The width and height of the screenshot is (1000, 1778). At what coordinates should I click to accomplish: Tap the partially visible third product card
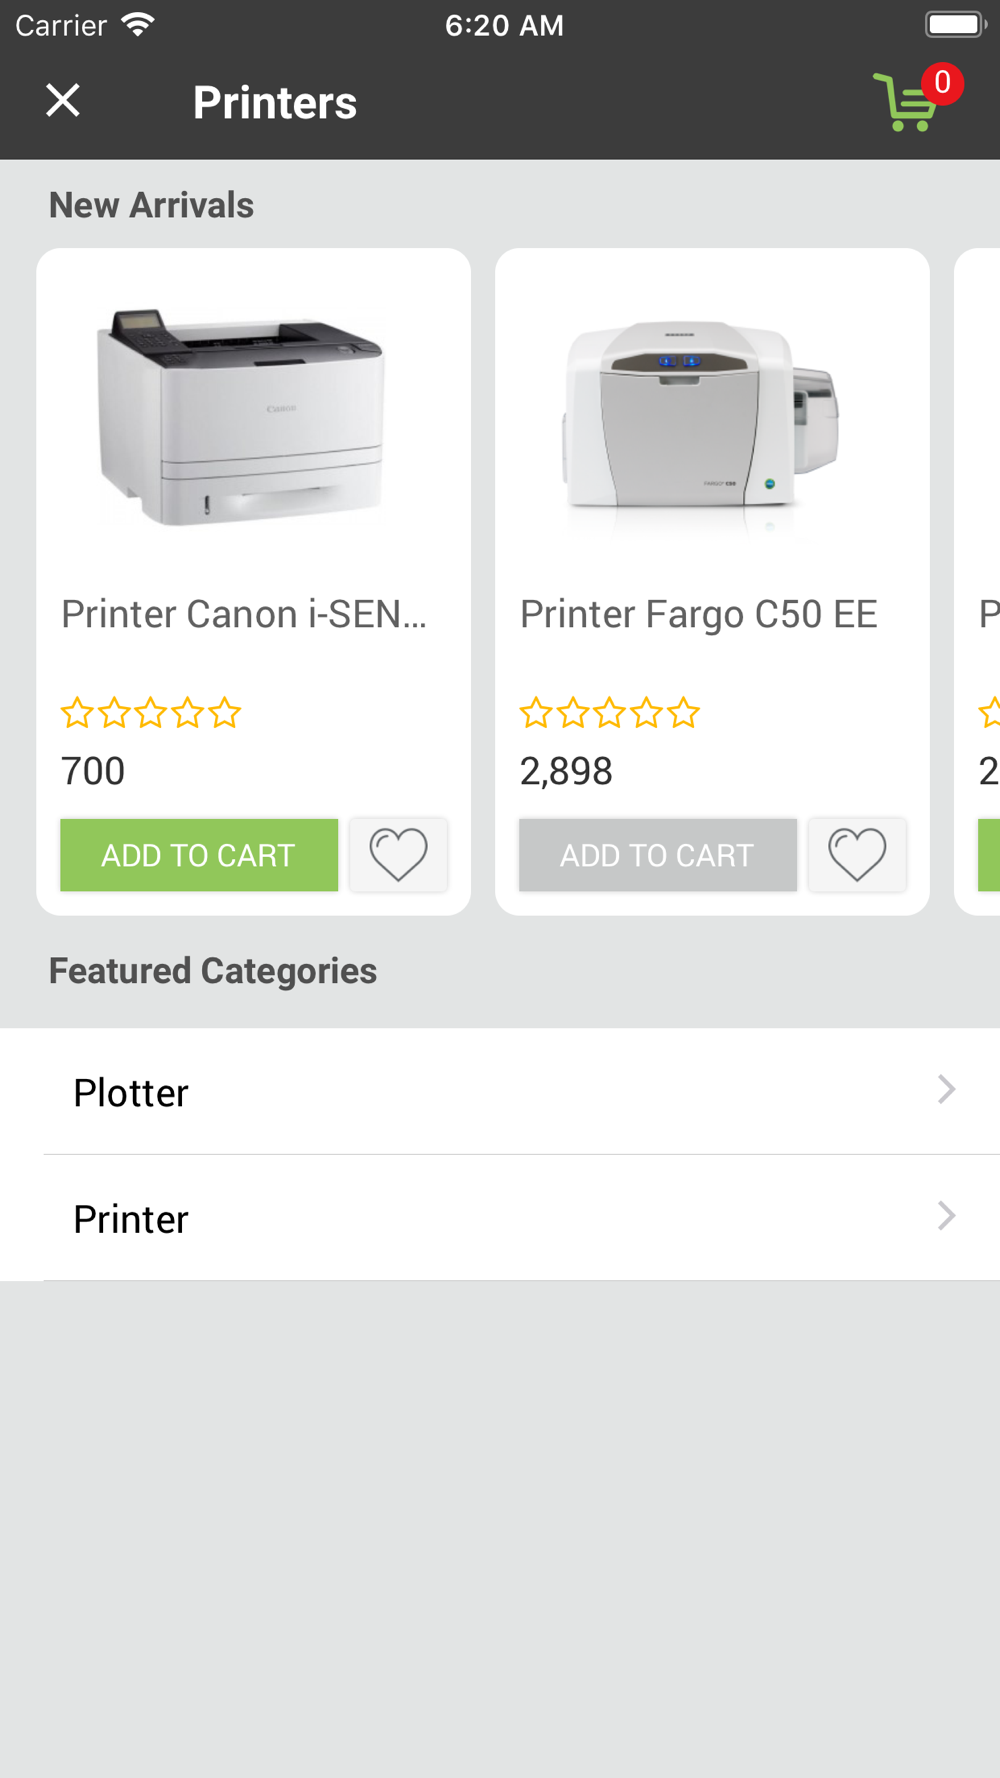click(980, 580)
